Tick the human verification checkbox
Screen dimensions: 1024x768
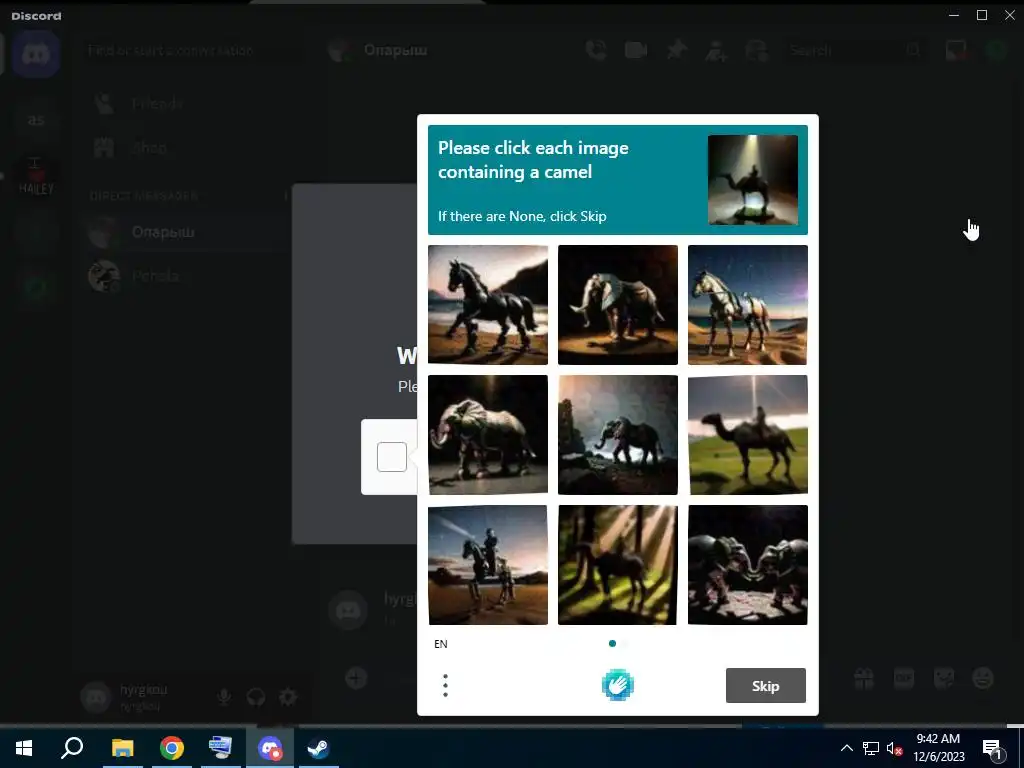(392, 456)
